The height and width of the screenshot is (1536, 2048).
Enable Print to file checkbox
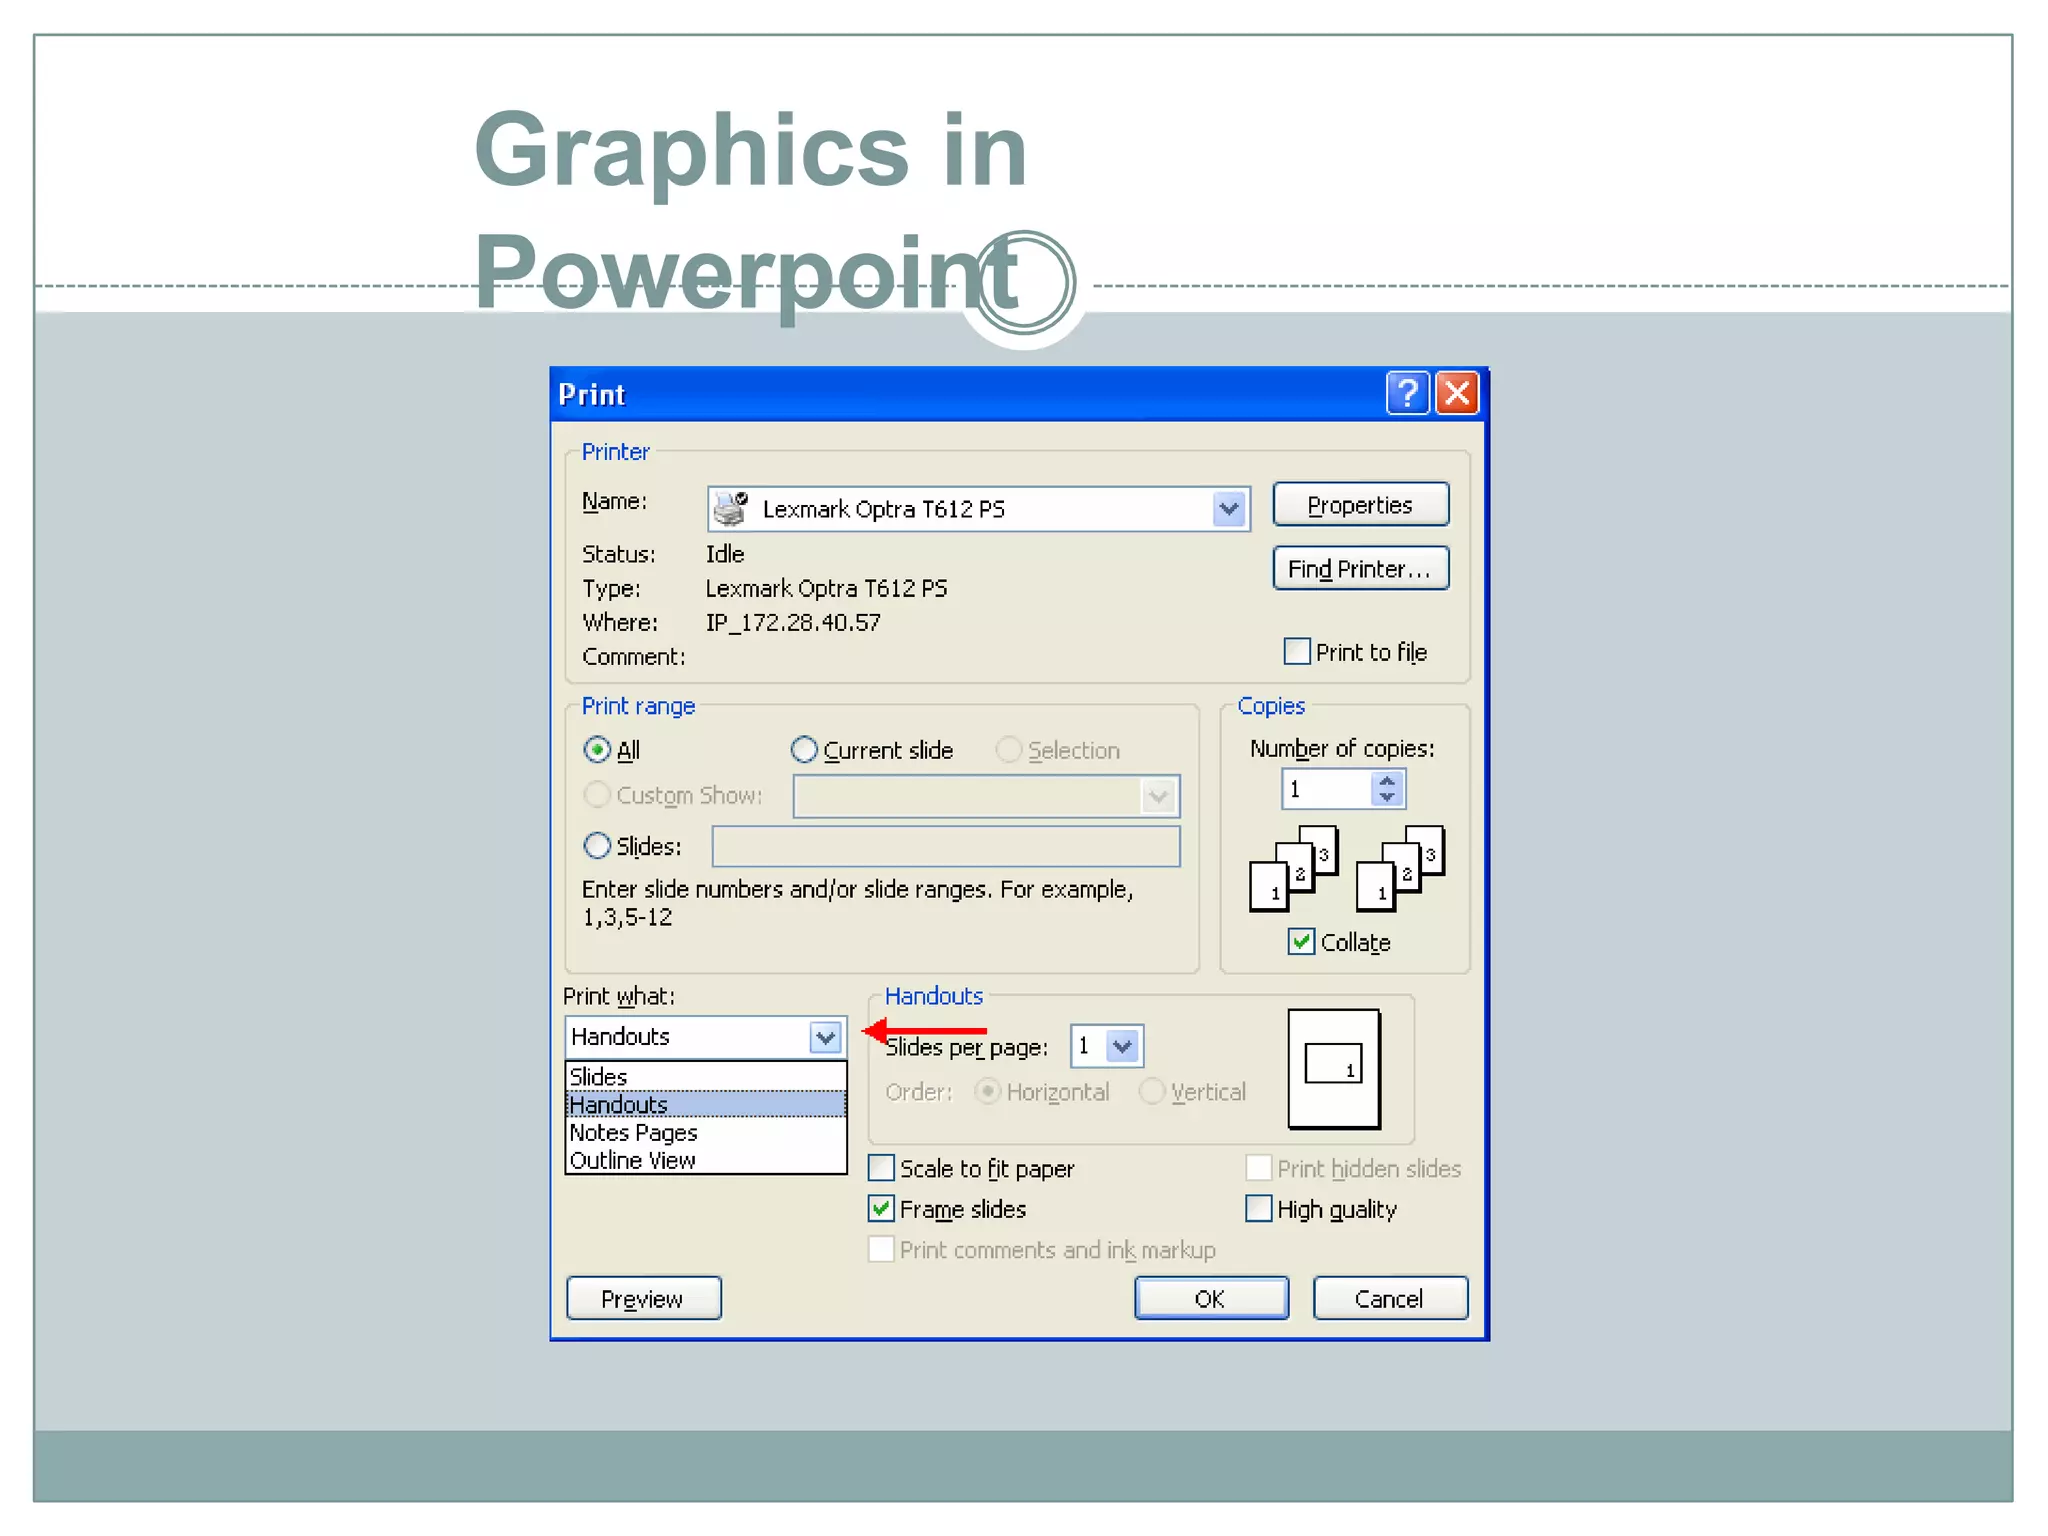(1297, 651)
